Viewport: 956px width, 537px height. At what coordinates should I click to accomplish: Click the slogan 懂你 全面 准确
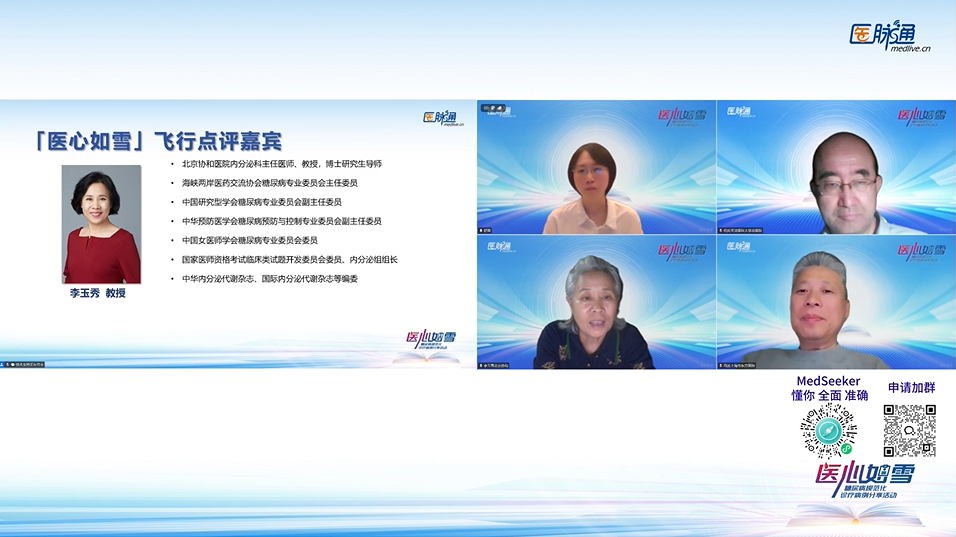[829, 396]
